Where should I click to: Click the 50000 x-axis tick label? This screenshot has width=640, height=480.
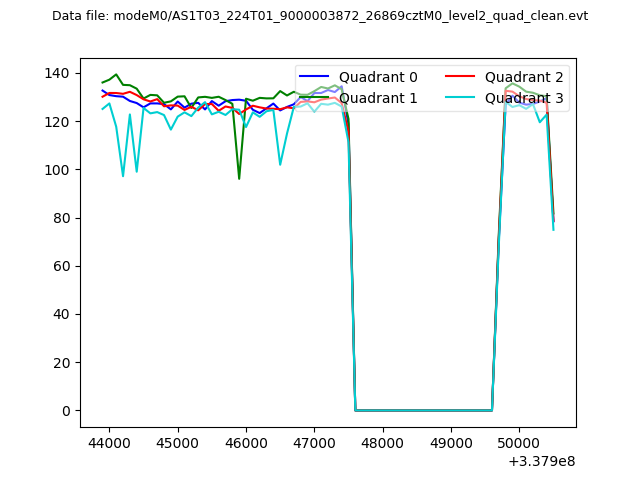tap(519, 442)
